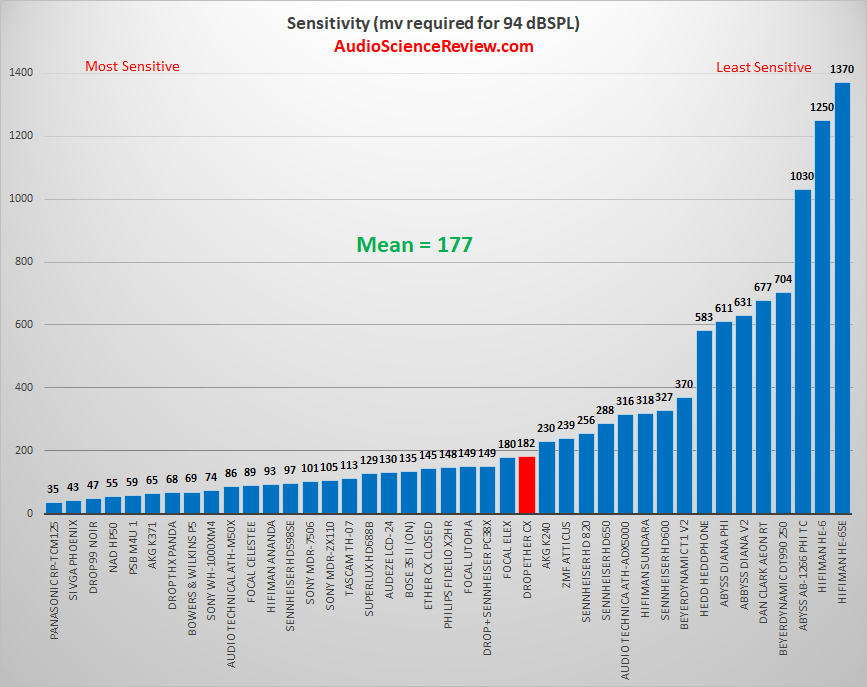Click the PANASONIC RP-TCM125 bar
The width and height of the screenshot is (867, 687).
[x=54, y=508]
